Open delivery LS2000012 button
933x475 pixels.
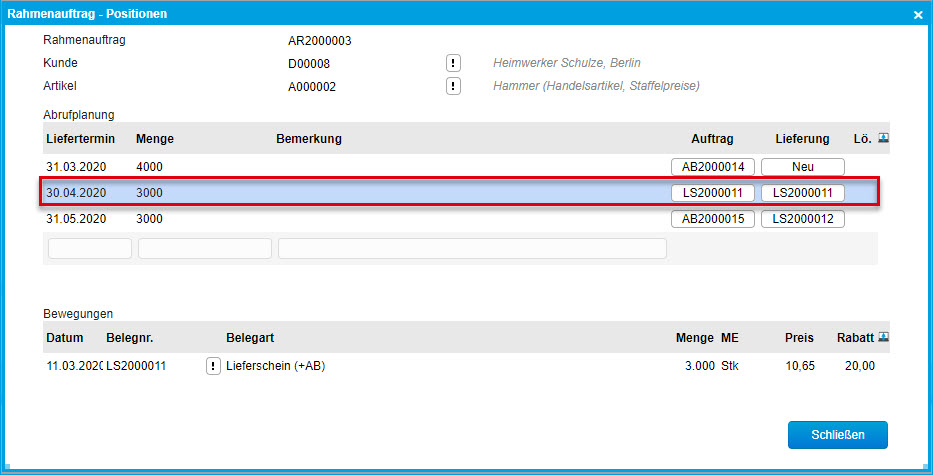[803, 219]
